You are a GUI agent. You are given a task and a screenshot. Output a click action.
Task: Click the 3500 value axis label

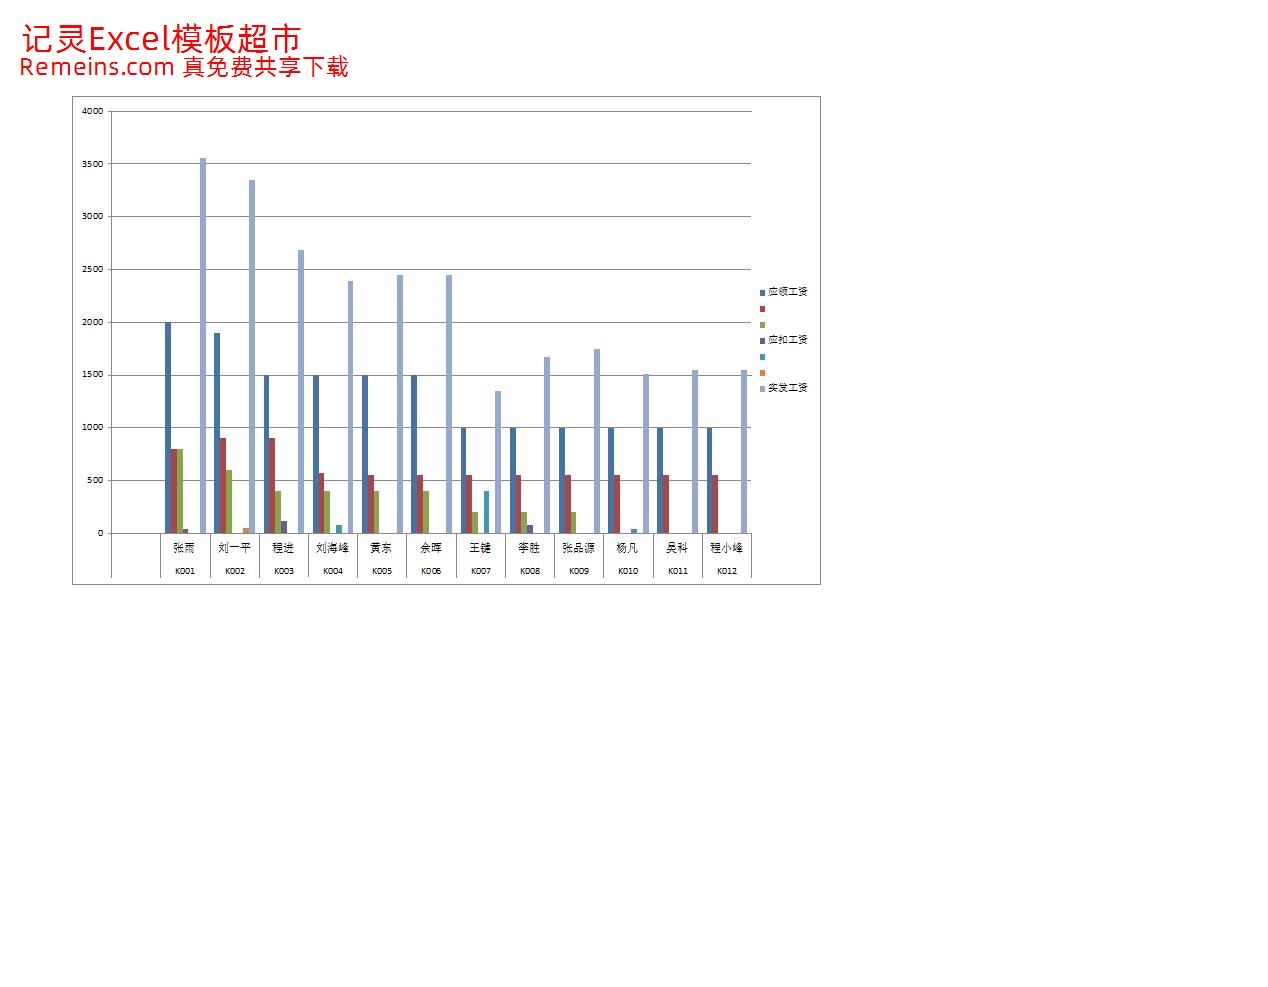pyautogui.click(x=93, y=164)
